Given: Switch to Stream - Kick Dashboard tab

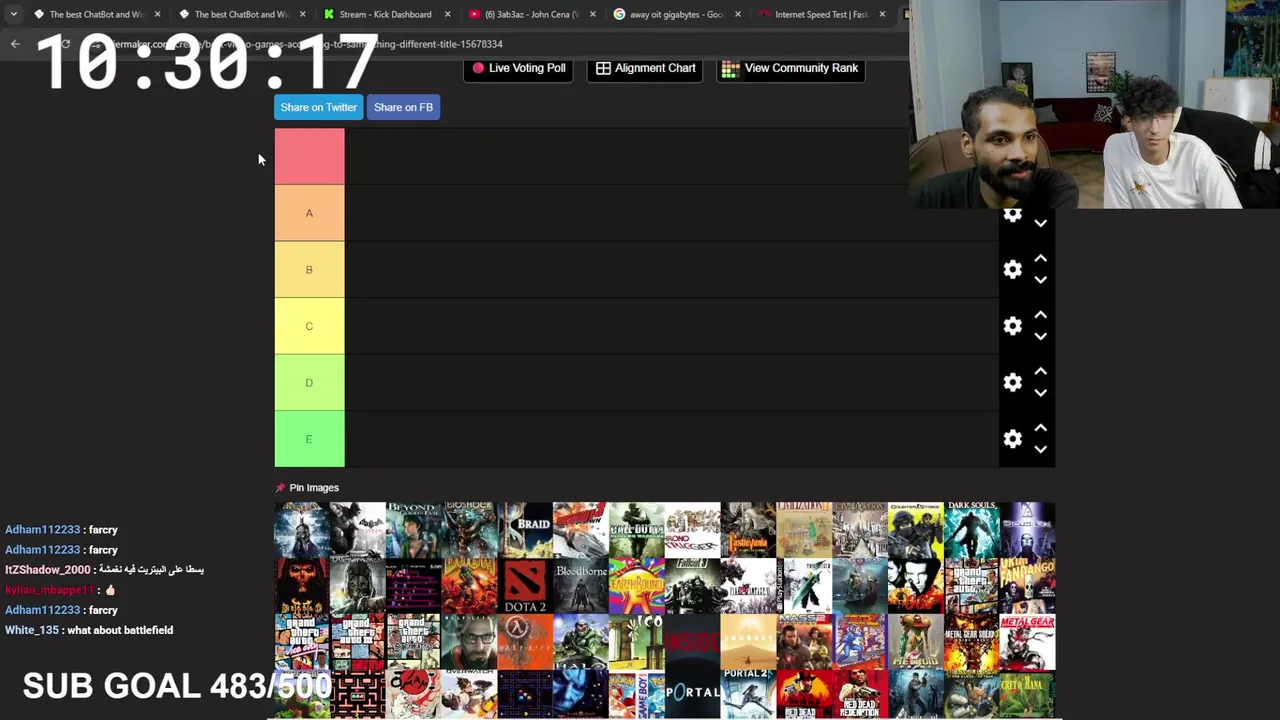Looking at the screenshot, I should [x=385, y=14].
